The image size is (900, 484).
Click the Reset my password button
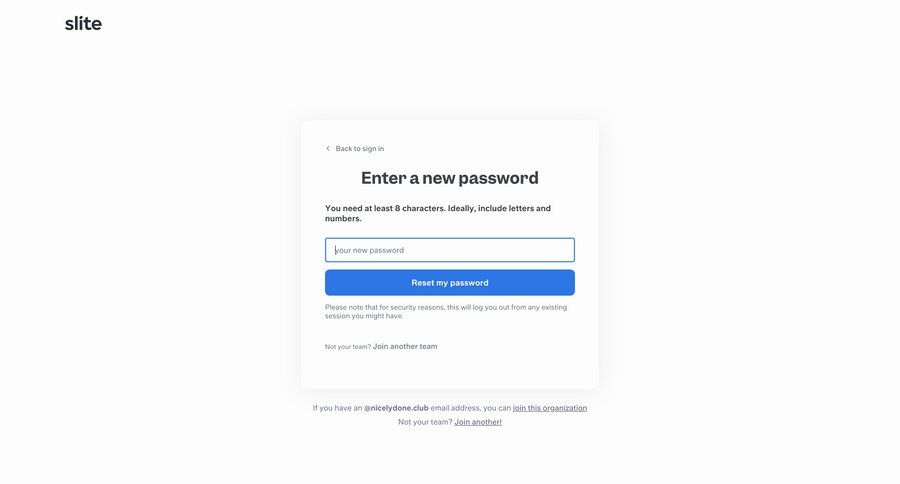point(449,282)
